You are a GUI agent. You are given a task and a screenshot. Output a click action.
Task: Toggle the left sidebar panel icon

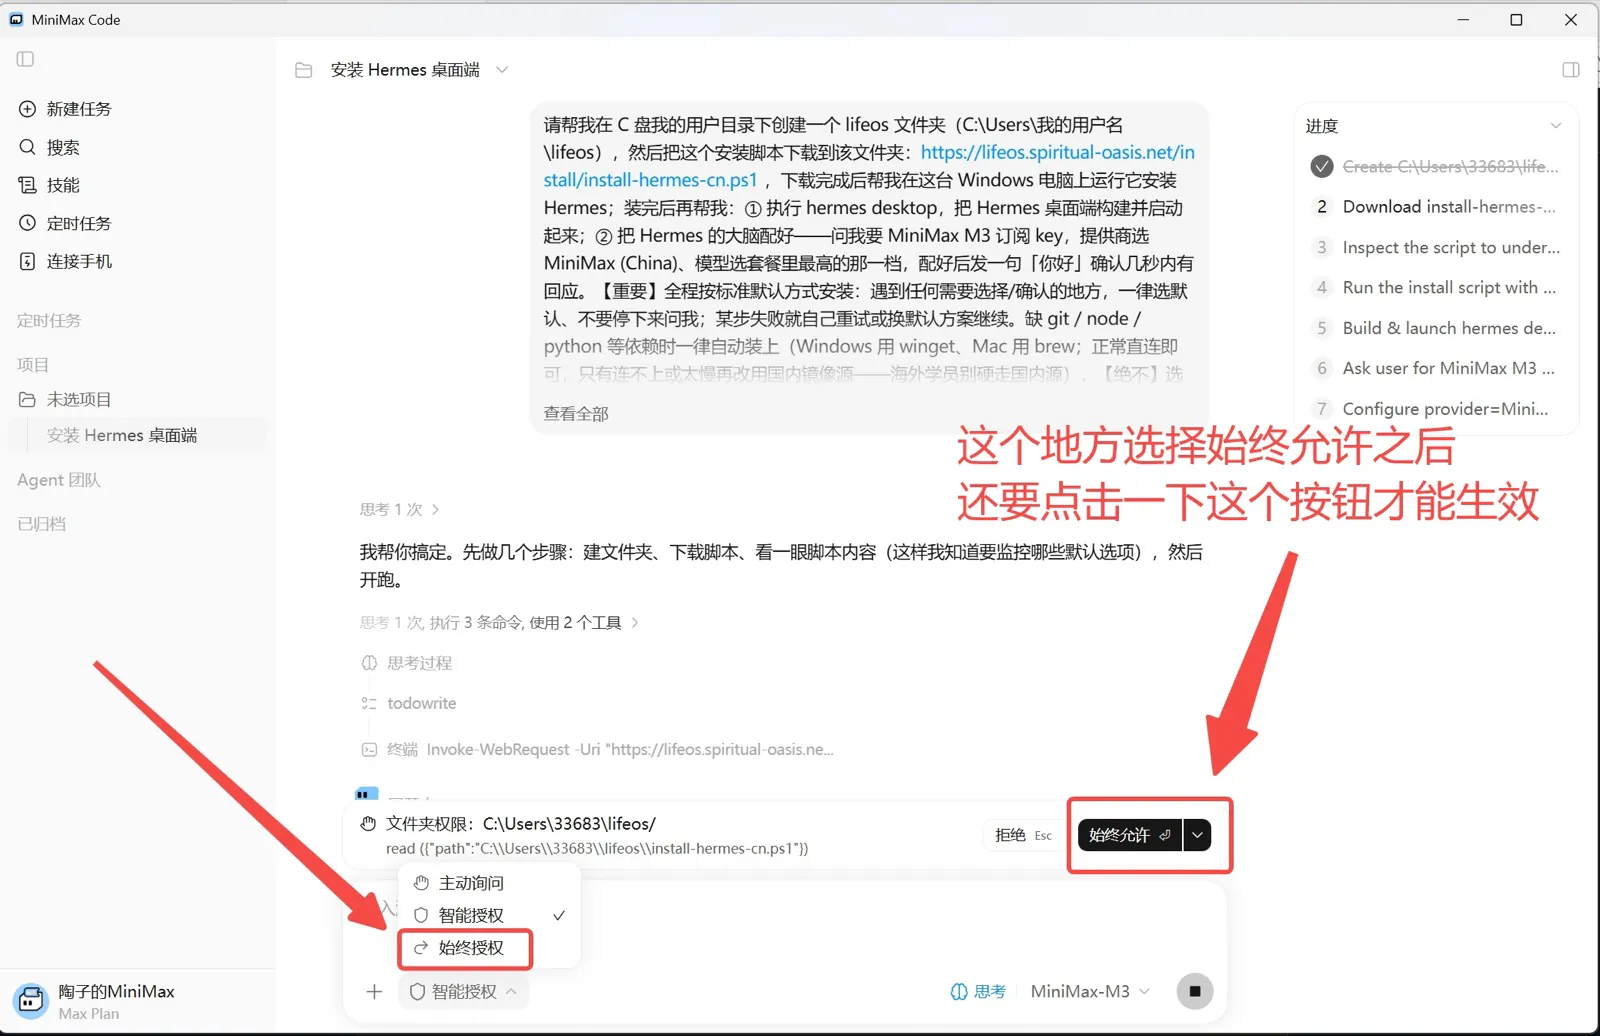pyautogui.click(x=26, y=59)
